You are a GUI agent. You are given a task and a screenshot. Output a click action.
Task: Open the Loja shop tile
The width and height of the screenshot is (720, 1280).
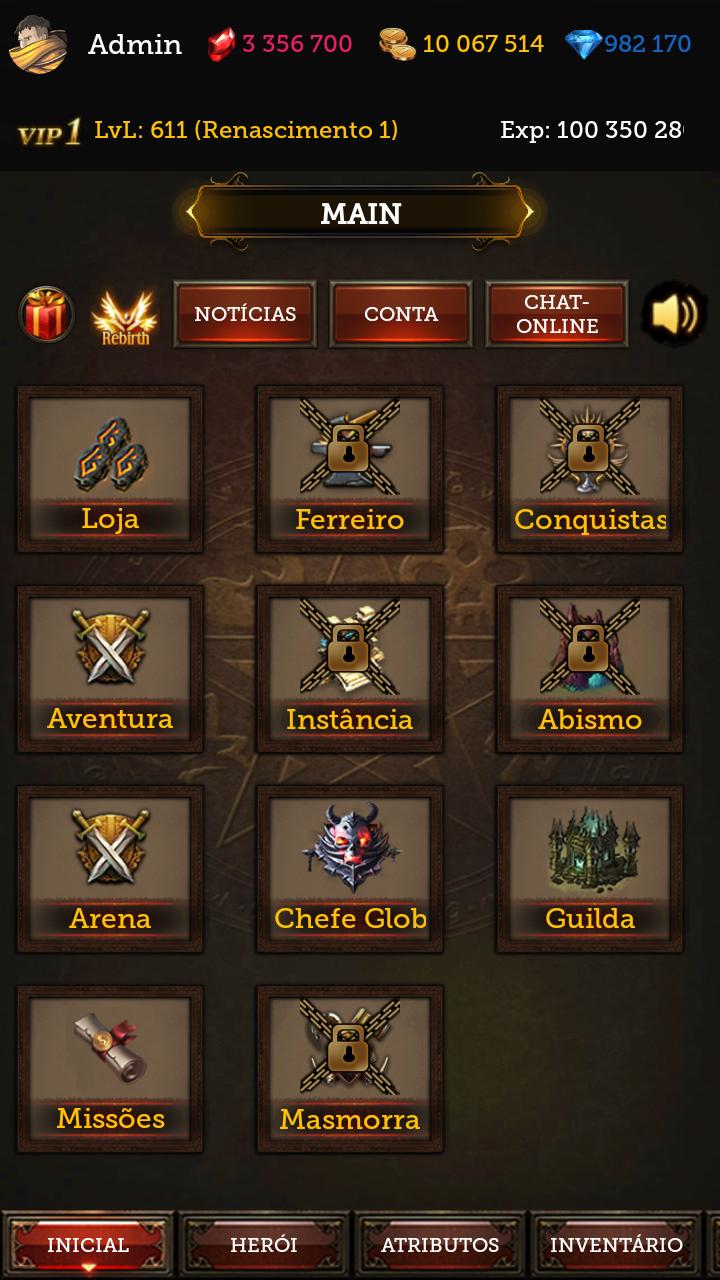(x=110, y=469)
